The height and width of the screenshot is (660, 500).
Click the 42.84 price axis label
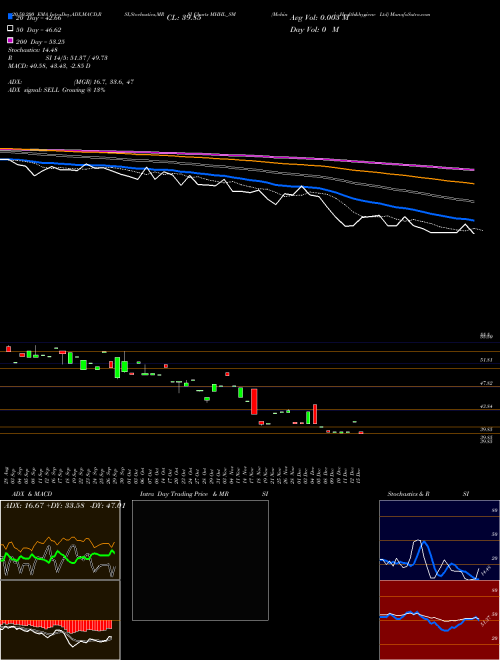pyautogui.click(x=486, y=407)
